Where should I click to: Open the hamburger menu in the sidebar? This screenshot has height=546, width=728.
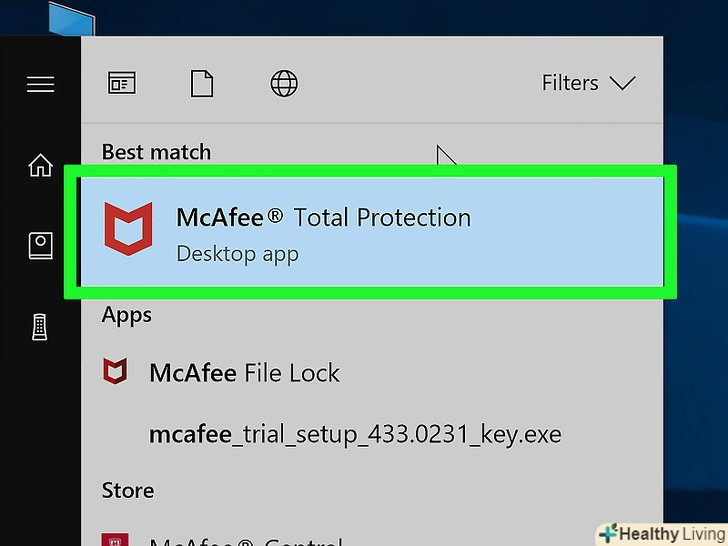click(40, 84)
